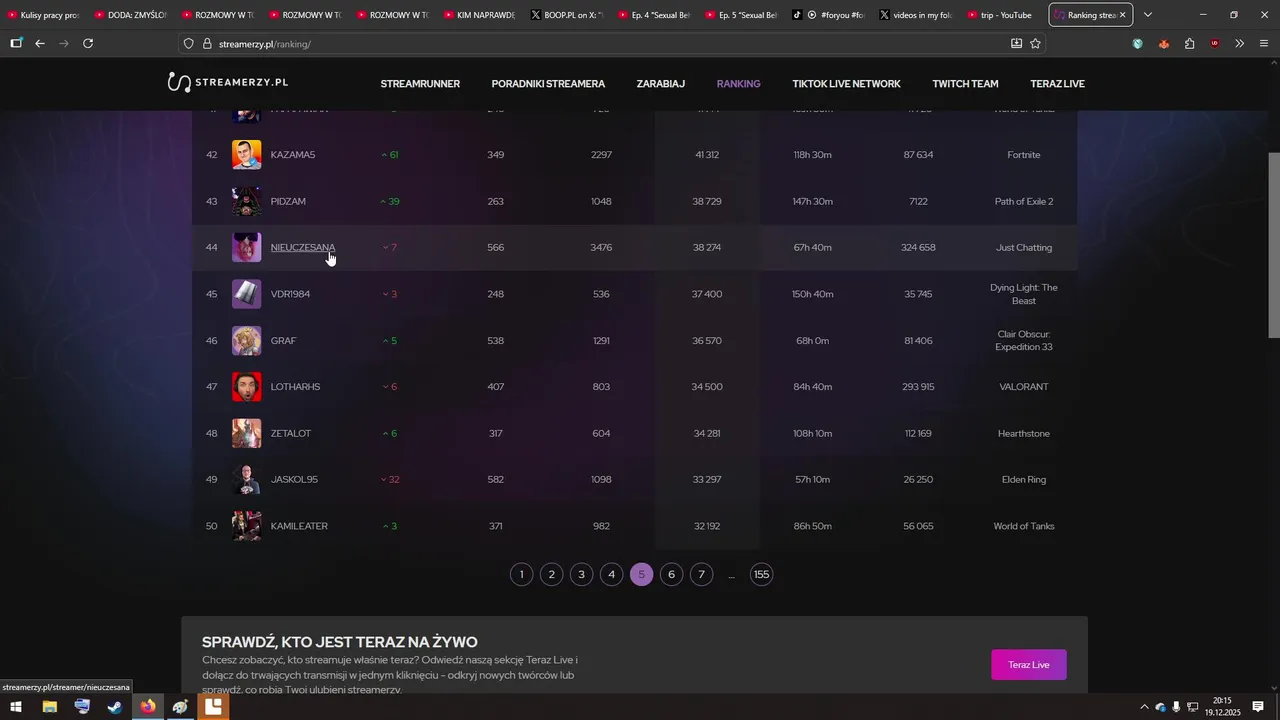Open the ZETALOT streamer link

(291, 434)
